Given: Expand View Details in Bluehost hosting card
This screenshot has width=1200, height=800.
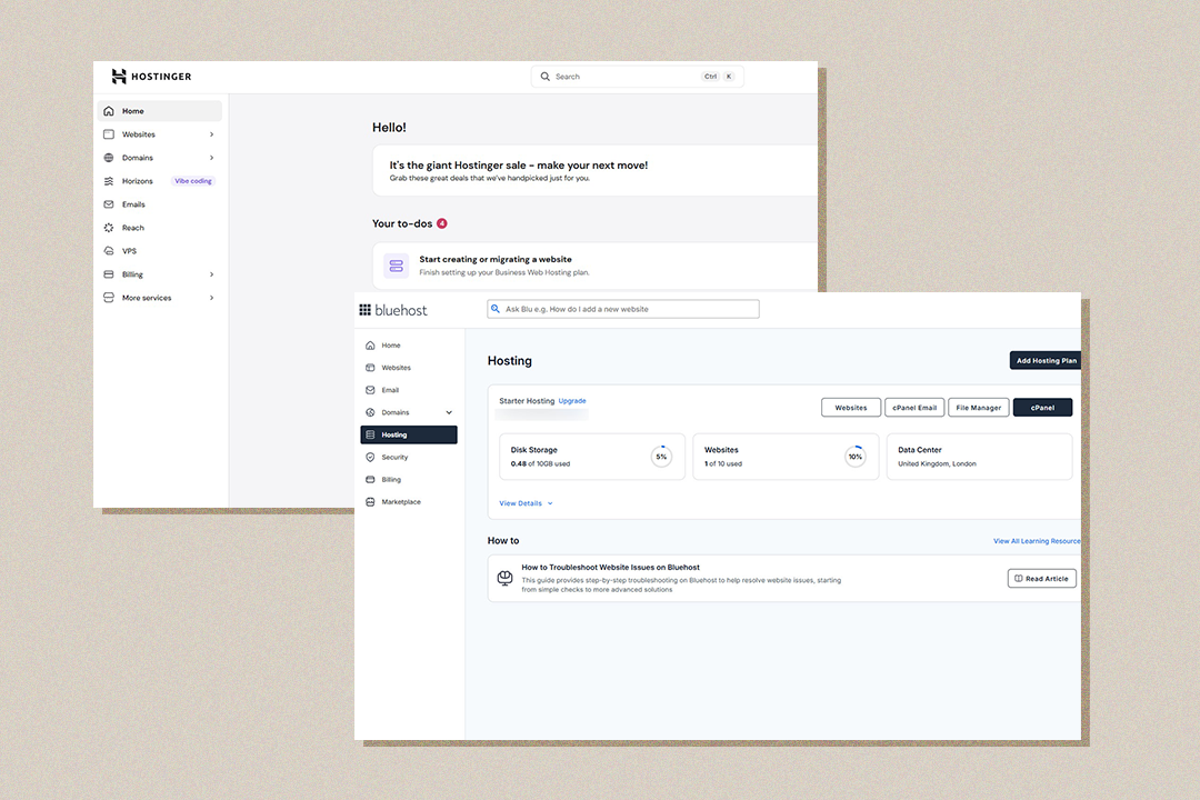Looking at the screenshot, I should (x=526, y=504).
